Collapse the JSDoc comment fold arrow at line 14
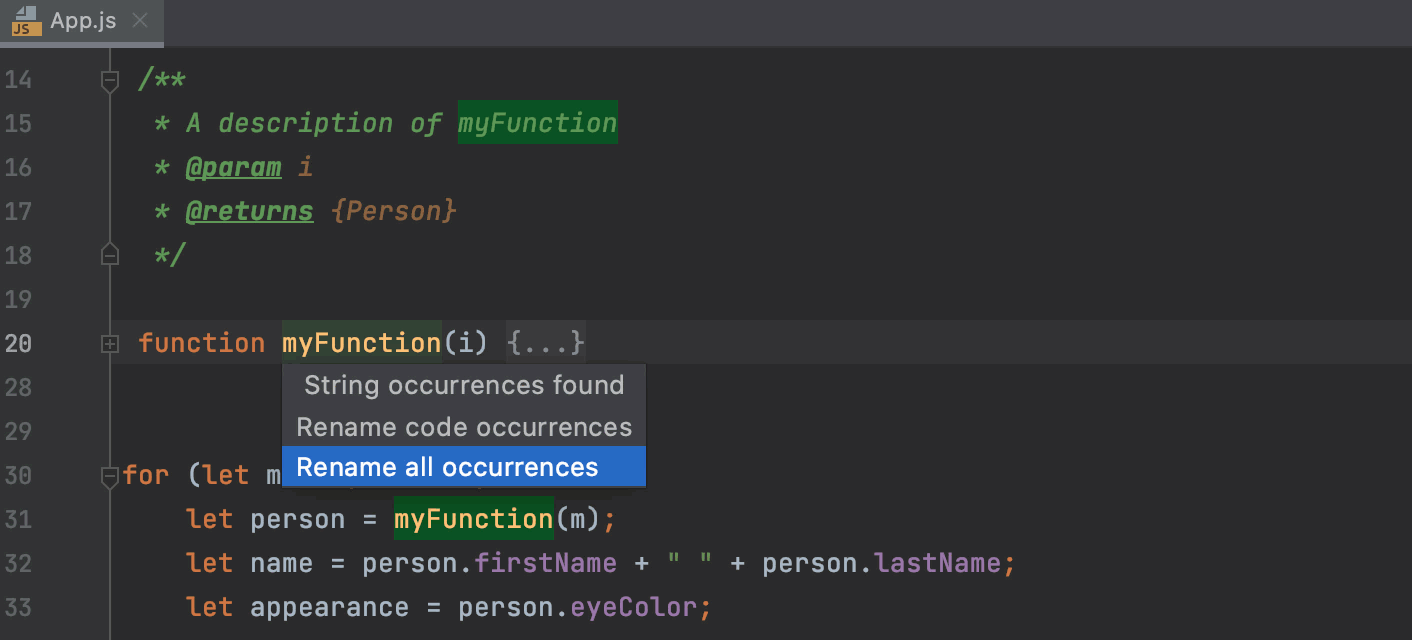Image resolution: width=1412 pixels, height=640 pixels. click(110, 80)
